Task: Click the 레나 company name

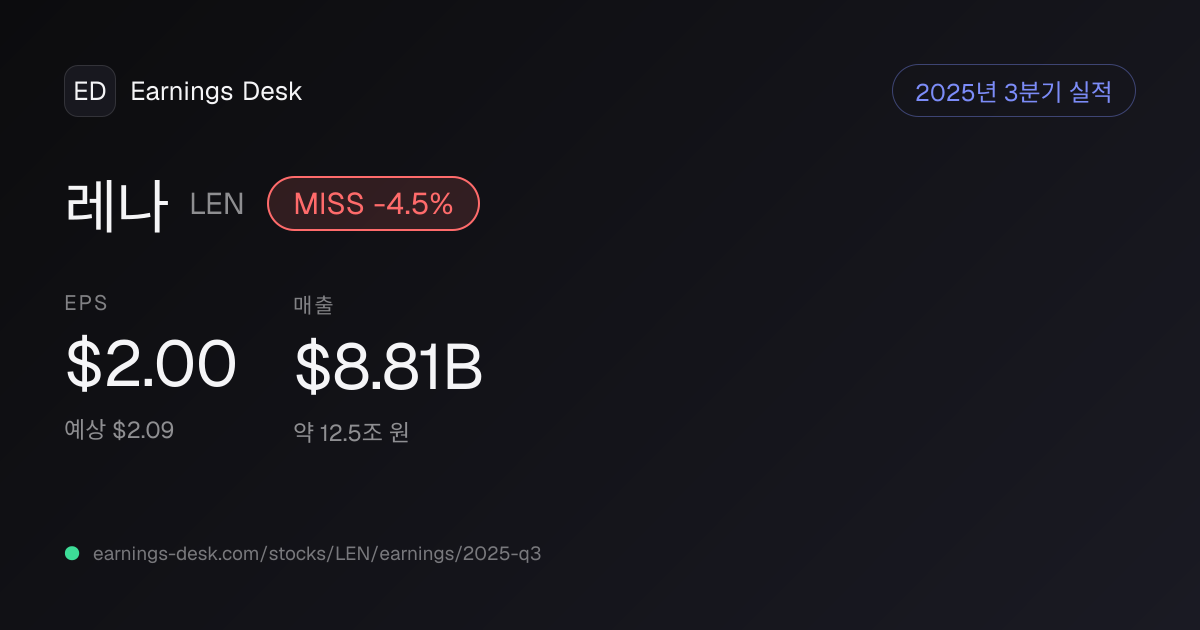Action: (x=116, y=204)
